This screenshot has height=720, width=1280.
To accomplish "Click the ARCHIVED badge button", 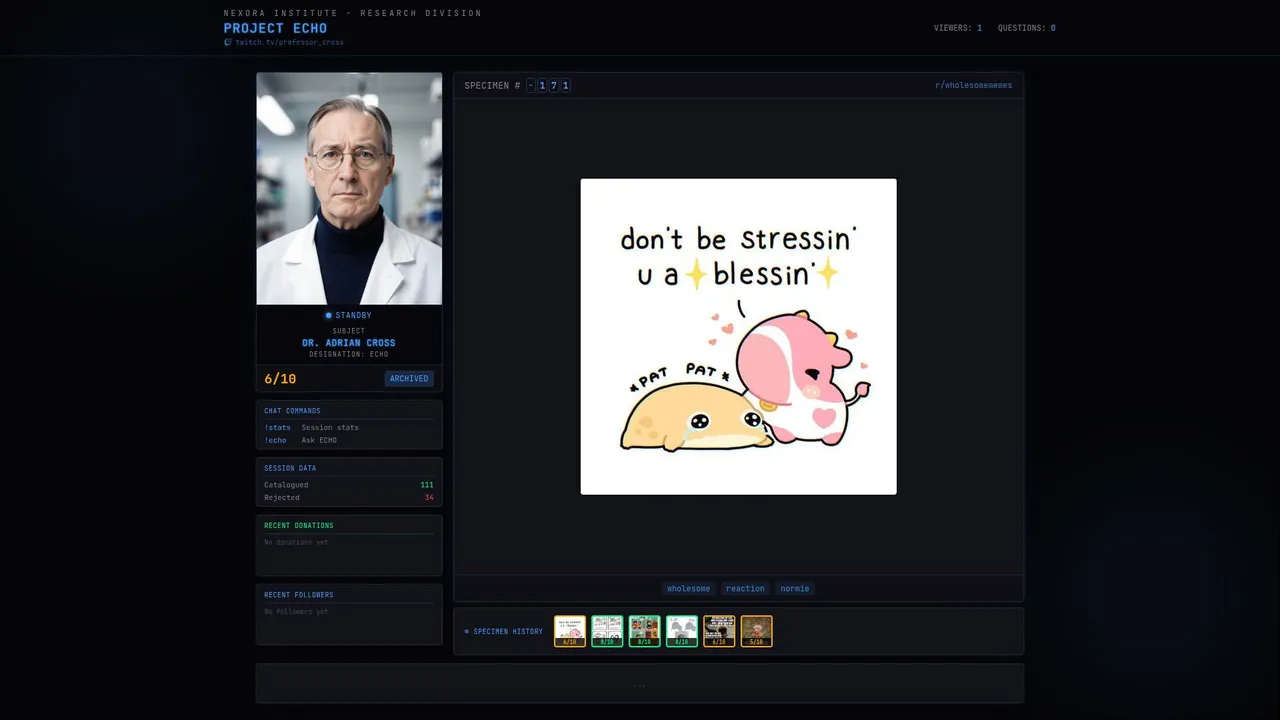I will [x=409, y=379].
